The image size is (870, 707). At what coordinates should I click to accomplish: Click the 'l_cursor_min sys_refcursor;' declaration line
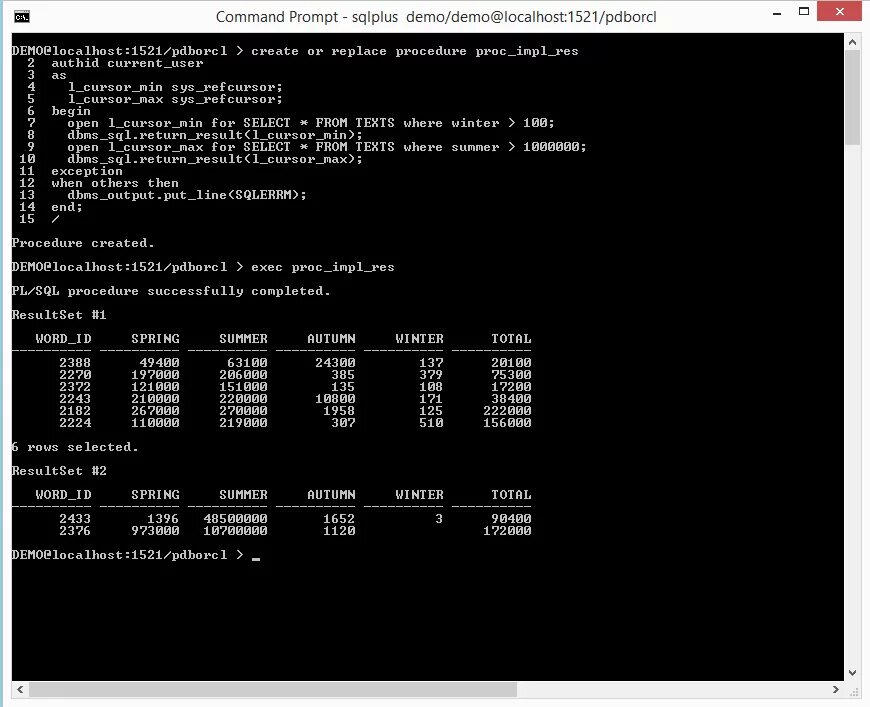(x=175, y=87)
